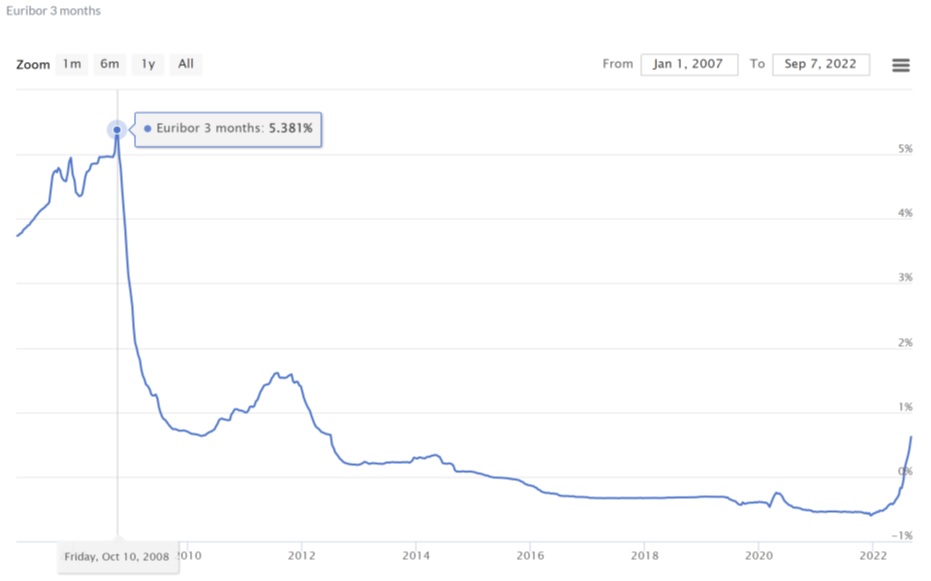The height and width of the screenshot is (581, 931).
Task: Click the 2016 x-axis label
Action: (530, 555)
